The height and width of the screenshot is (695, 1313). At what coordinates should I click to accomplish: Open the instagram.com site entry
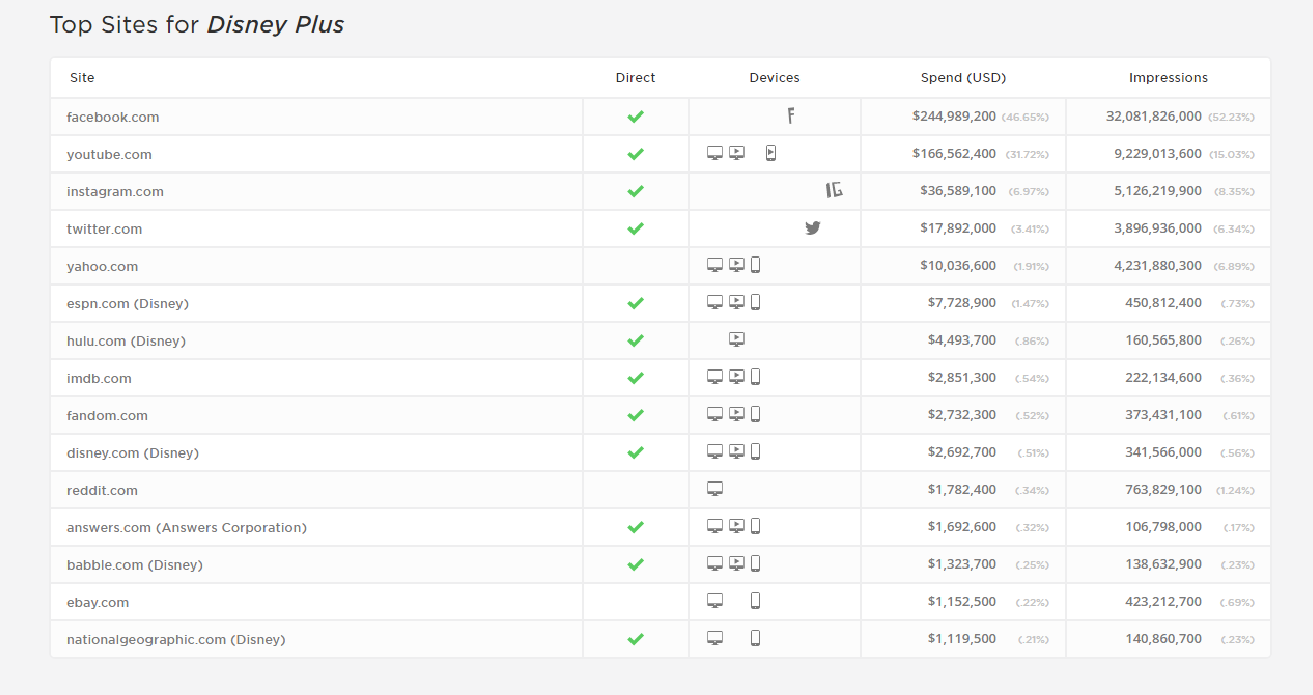tap(115, 191)
